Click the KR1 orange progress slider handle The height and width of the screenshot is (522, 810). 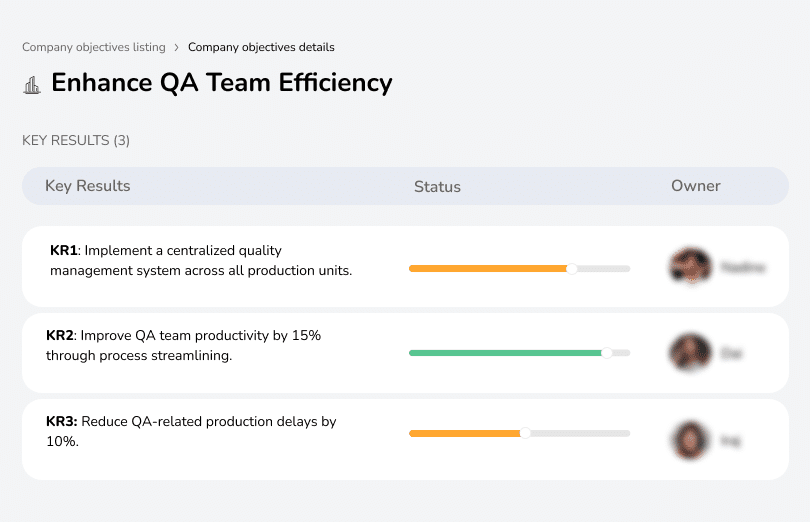(x=572, y=269)
